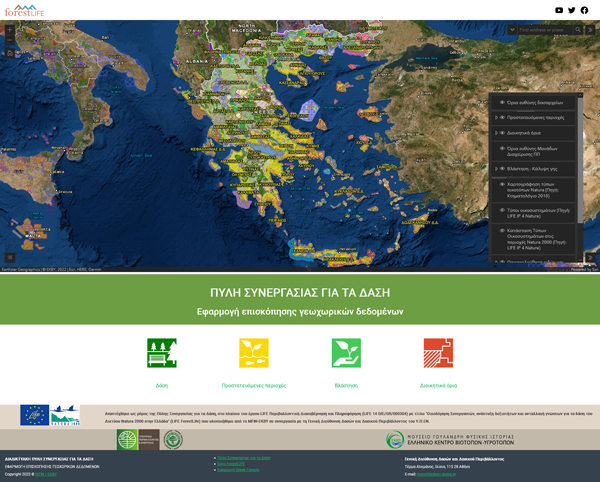The width and height of the screenshot is (600, 482).
Task: Toggle visibility of Διοικητικά όρια layer
Action: (502, 132)
